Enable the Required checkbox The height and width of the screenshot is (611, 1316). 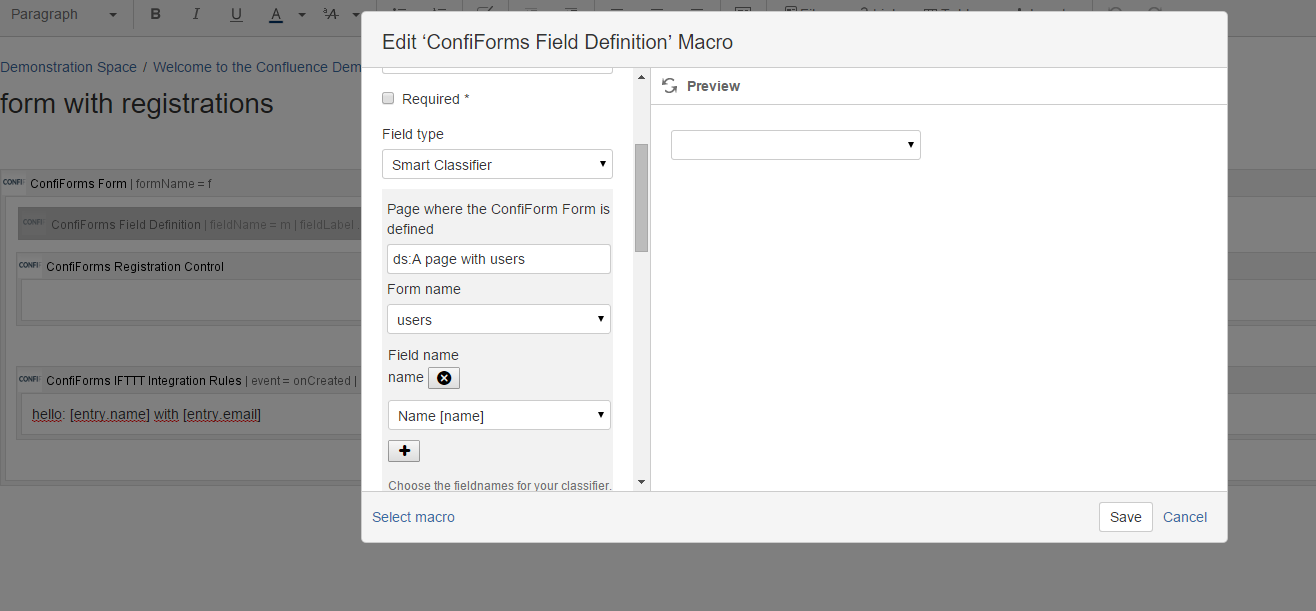pyautogui.click(x=388, y=98)
